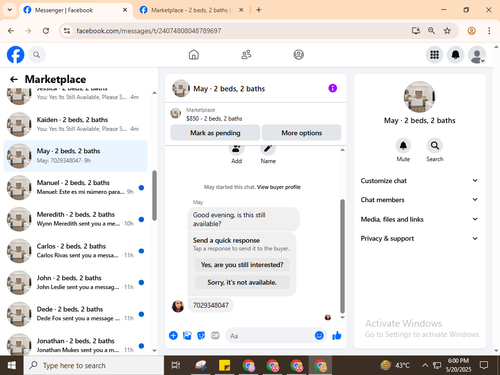Open the Facebook search magnifier

click(37, 55)
